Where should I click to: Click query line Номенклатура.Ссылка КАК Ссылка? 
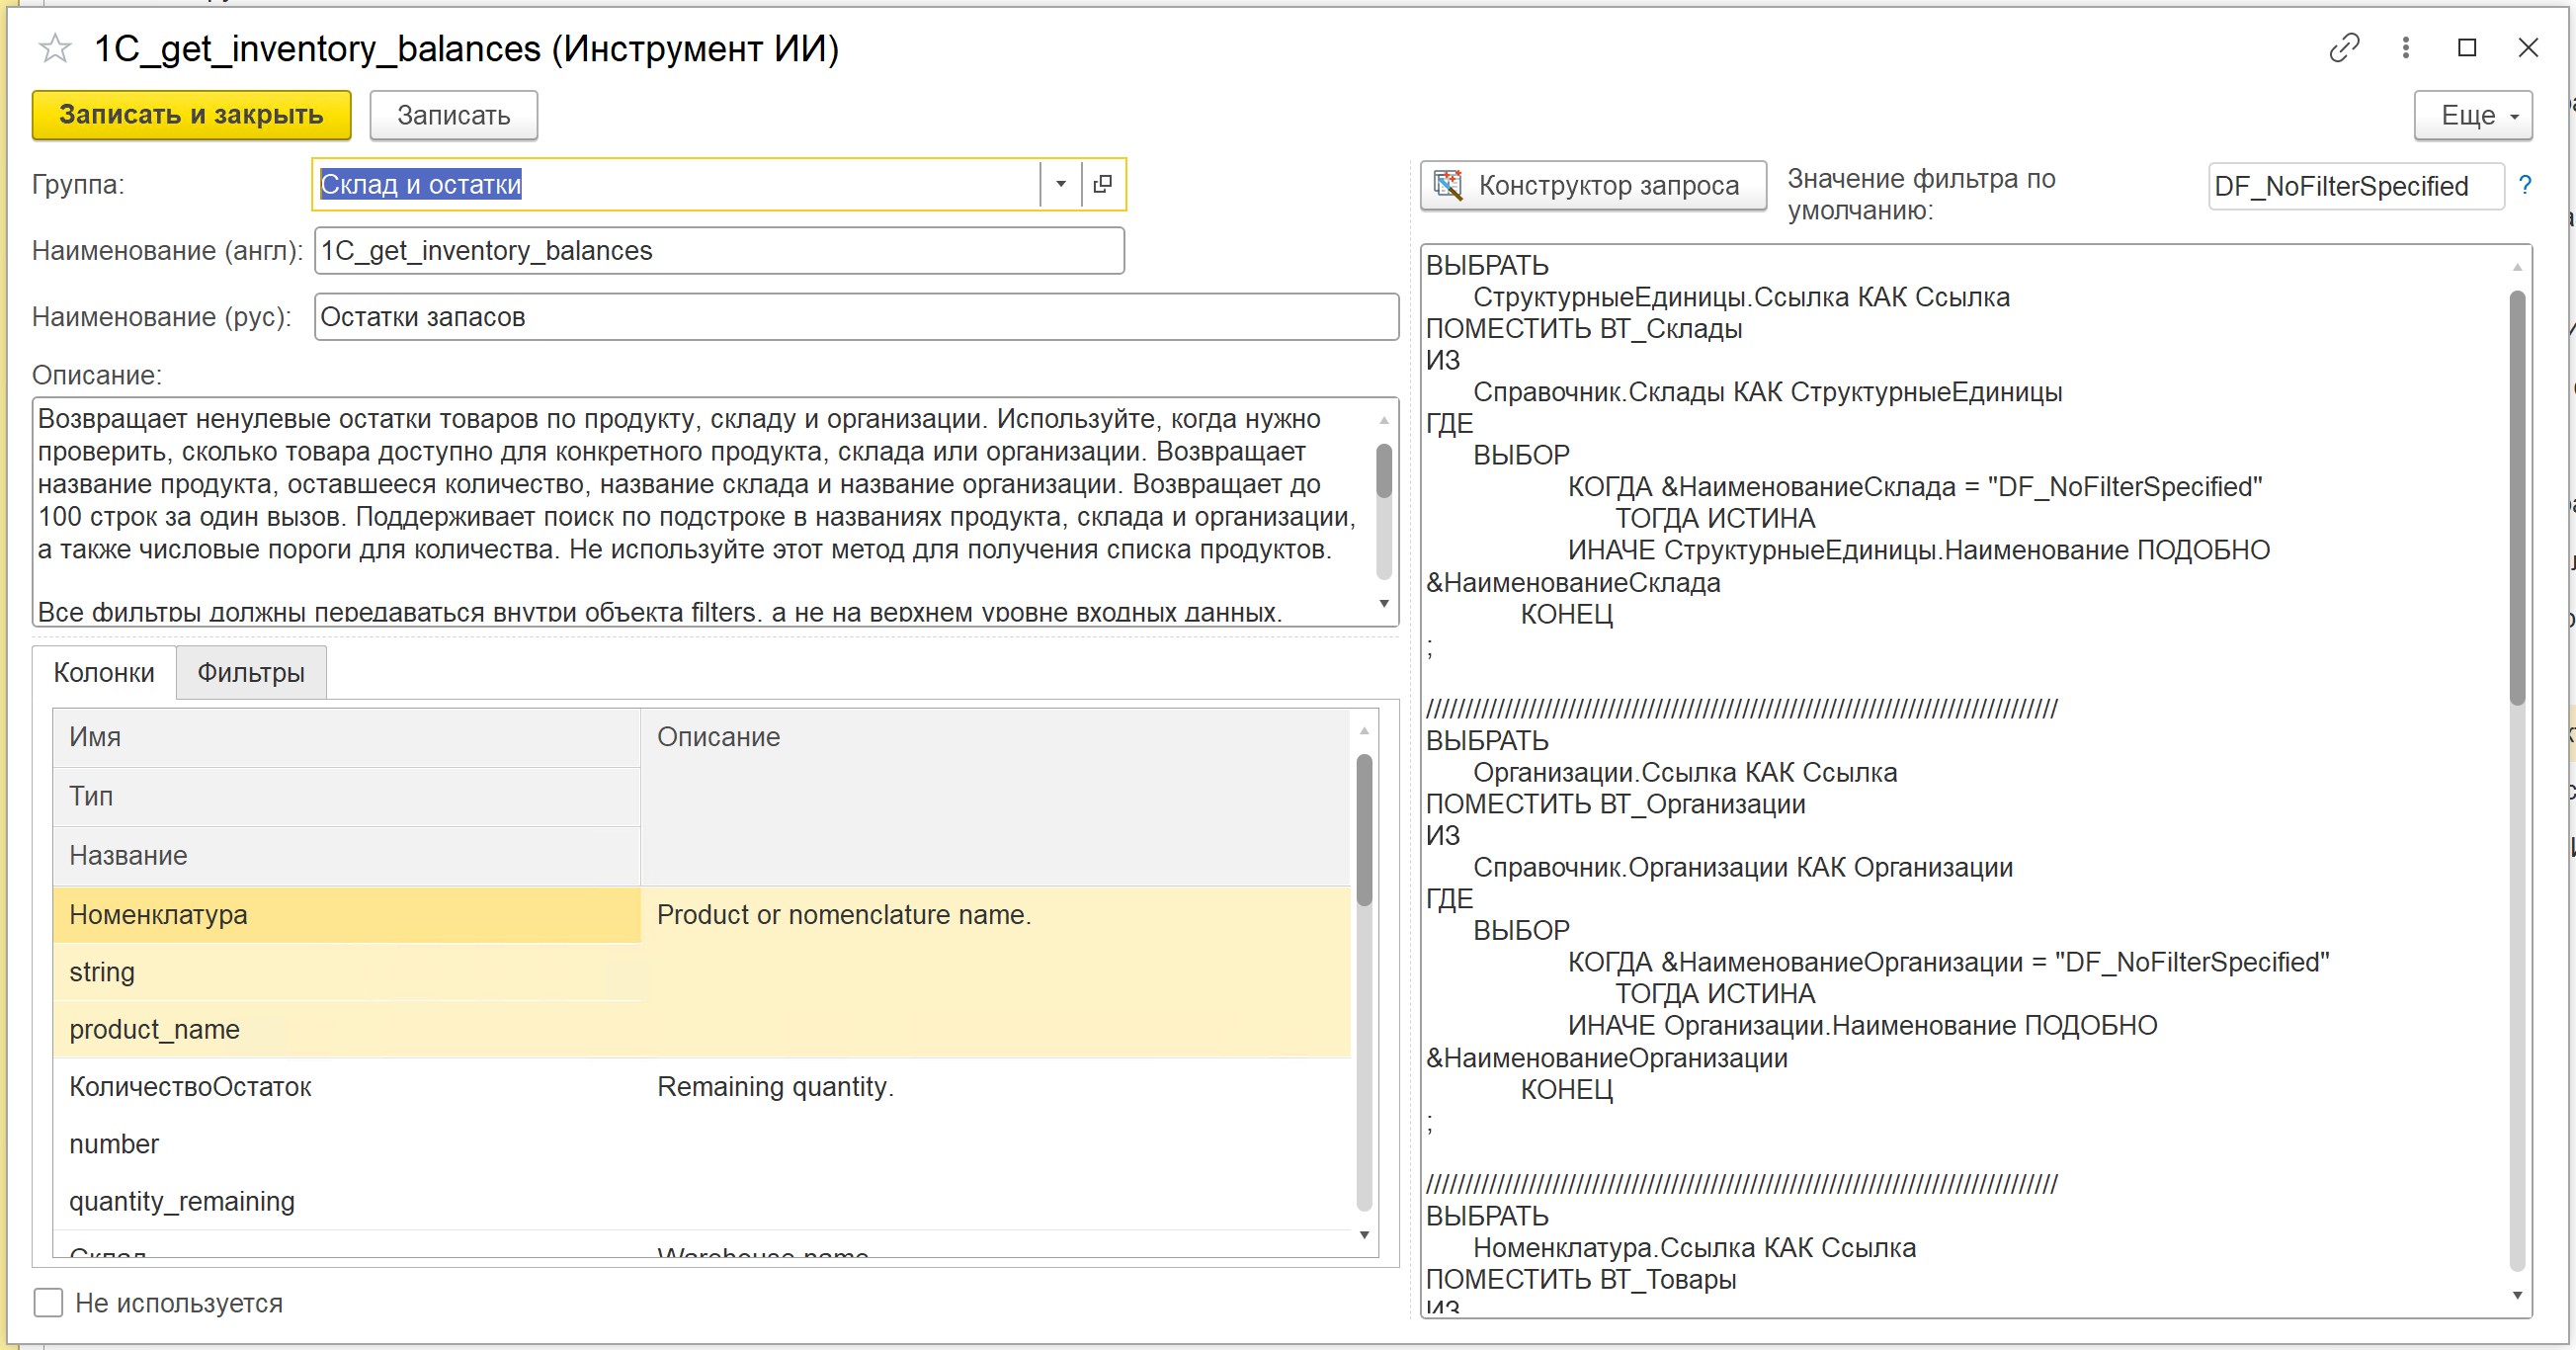[x=1694, y=1247]
